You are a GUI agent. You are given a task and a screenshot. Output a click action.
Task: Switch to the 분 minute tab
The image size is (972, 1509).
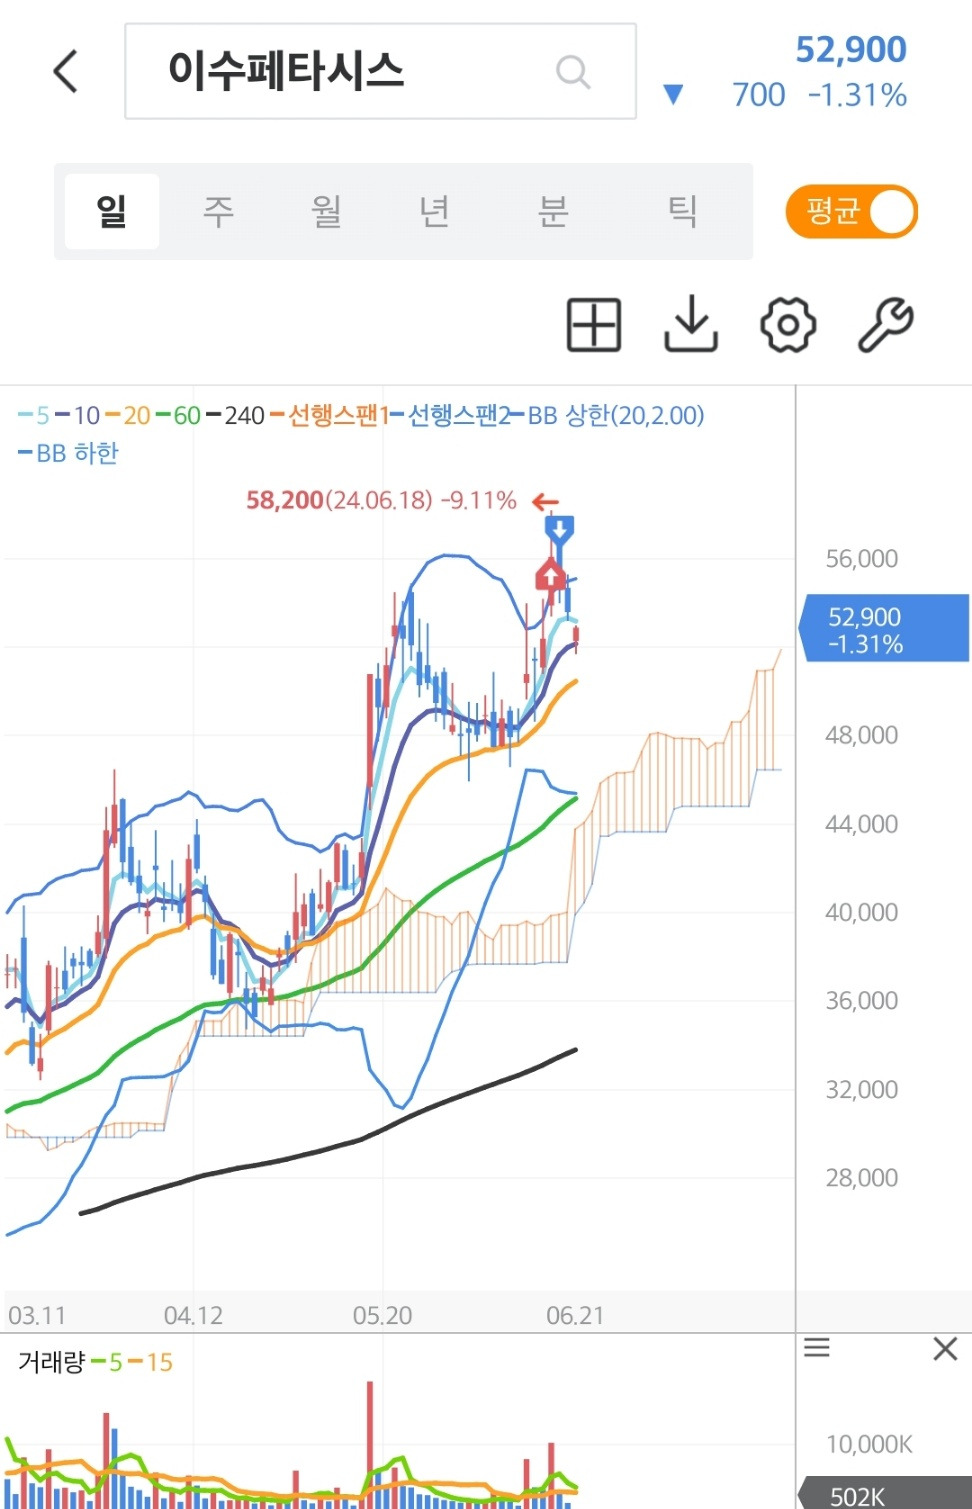click(553, 211)
